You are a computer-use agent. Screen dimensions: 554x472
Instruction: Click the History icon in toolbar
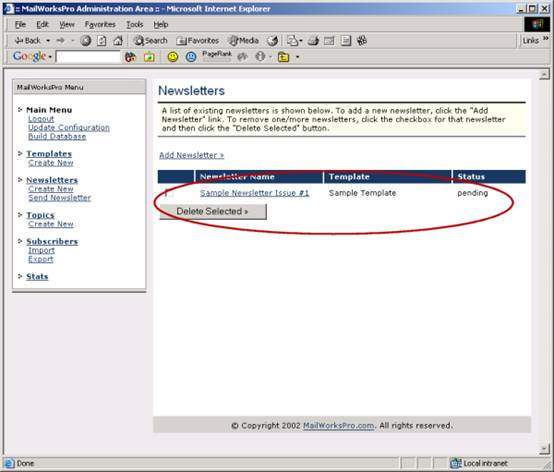pos(272,41)
